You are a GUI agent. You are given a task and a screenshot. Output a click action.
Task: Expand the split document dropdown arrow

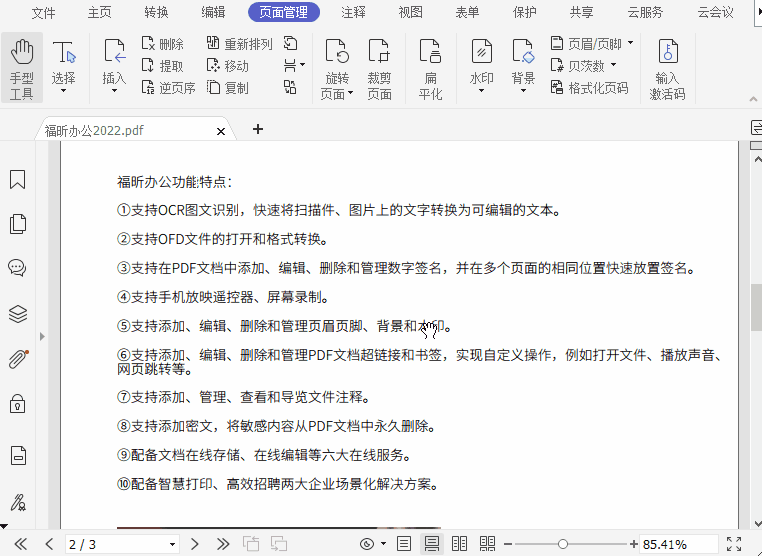(x=302, y=65)
